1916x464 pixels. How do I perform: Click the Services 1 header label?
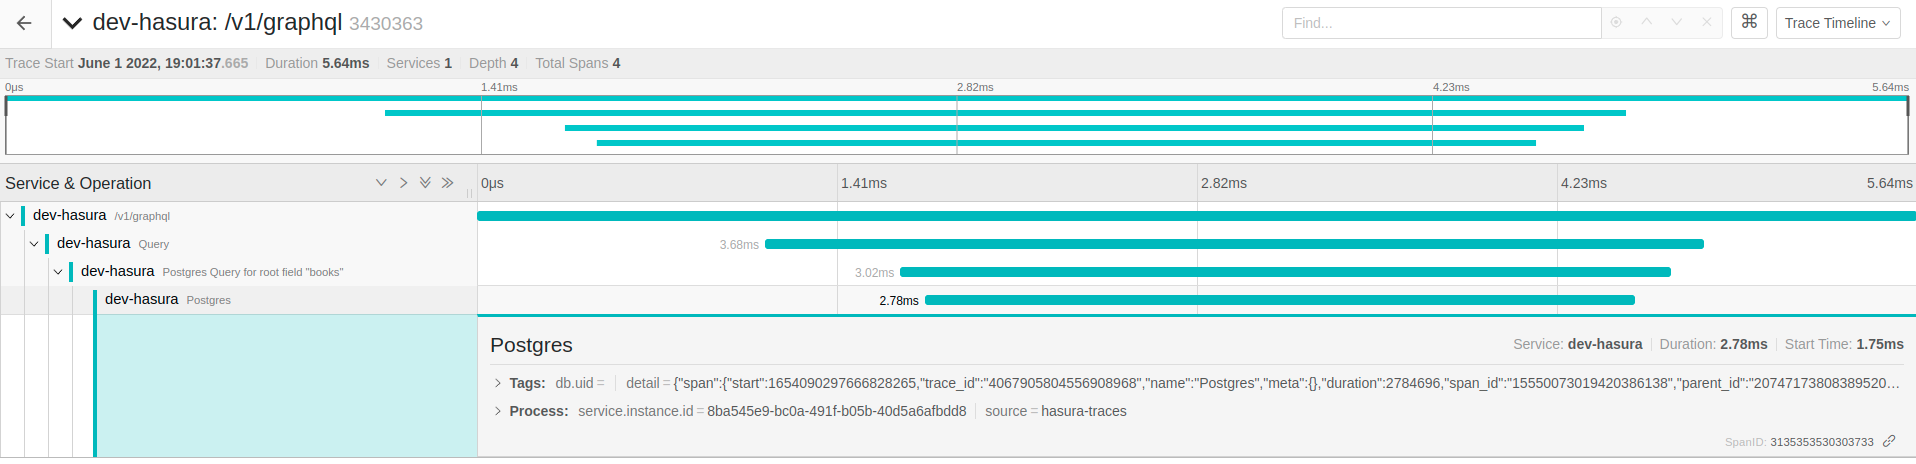pyautogui.click(x=419, y=63)
